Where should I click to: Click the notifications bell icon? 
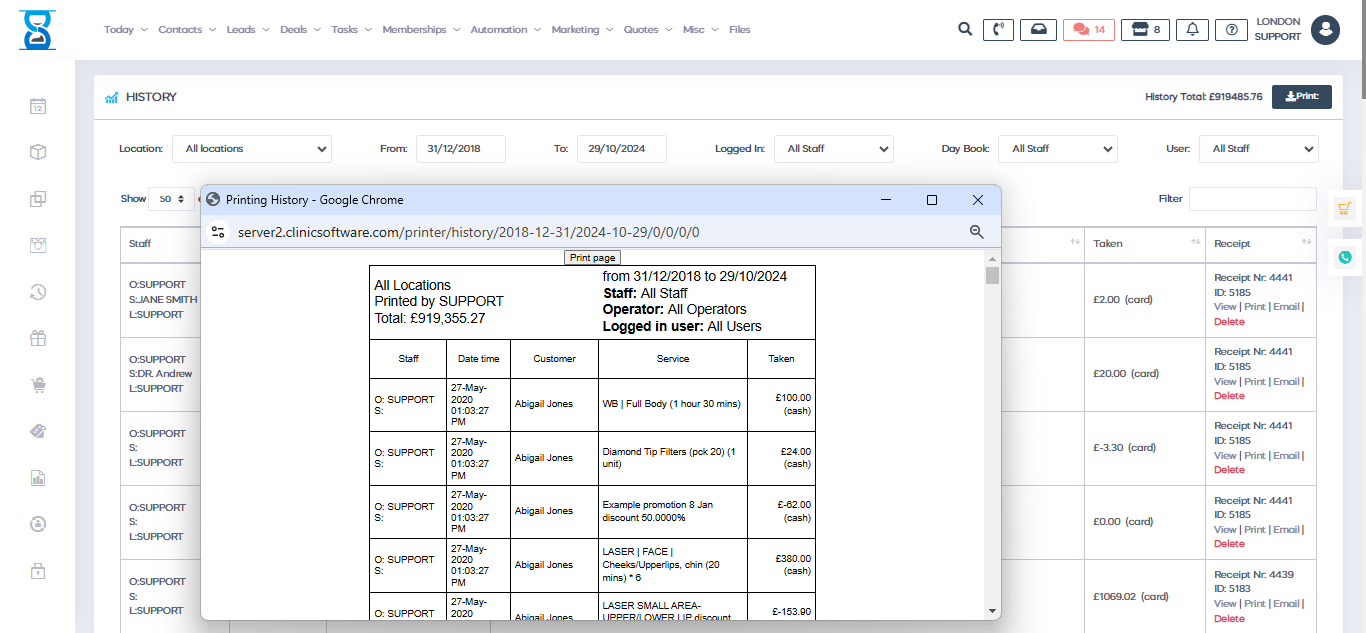click(1192, 30)
